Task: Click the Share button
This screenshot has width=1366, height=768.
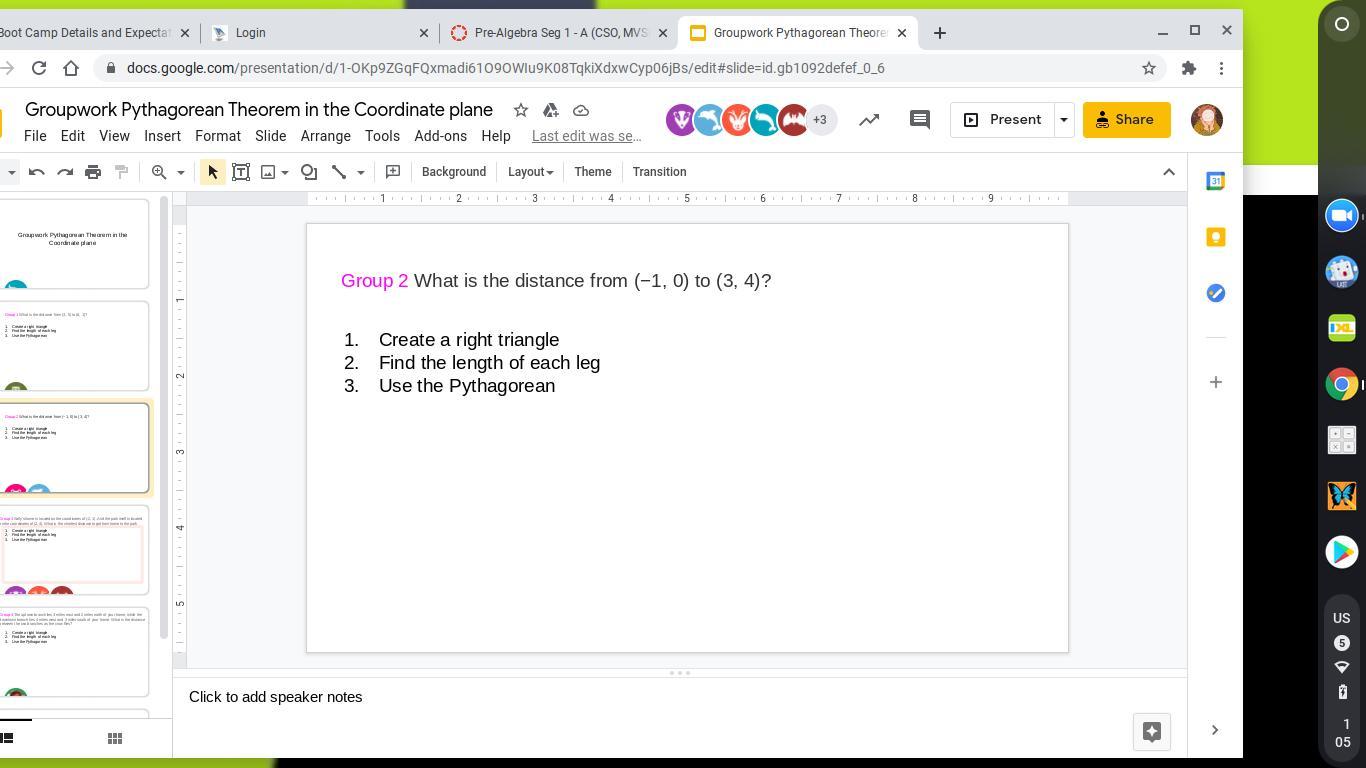Action: [1126, 120]
